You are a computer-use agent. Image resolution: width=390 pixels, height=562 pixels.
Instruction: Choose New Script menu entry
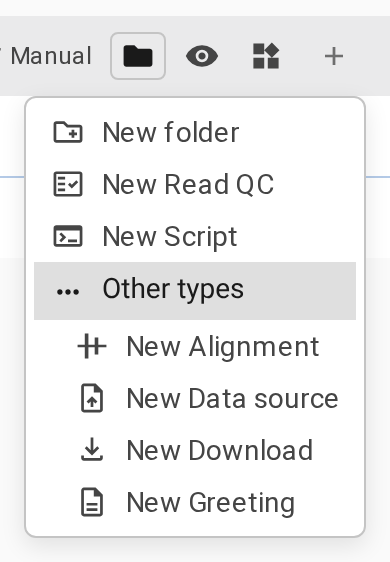pyautogui.click(x=195, y=236)
